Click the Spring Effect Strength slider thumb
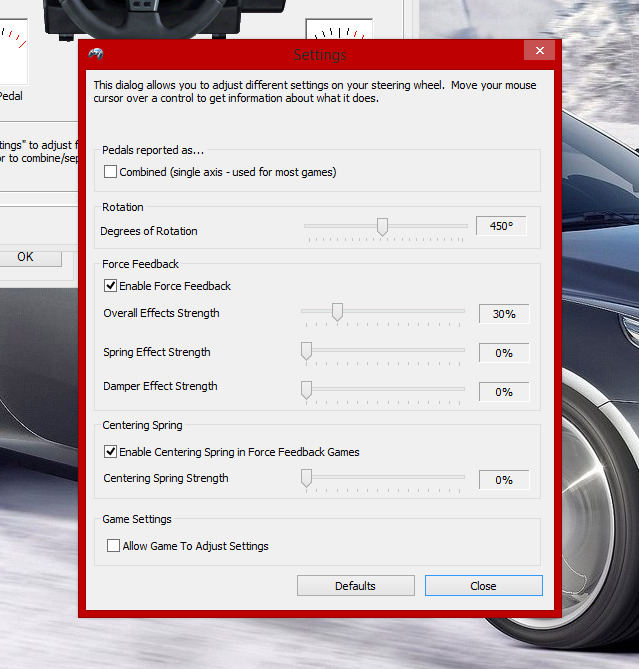This screenshot has height=669, width=639. click(306, 351)
